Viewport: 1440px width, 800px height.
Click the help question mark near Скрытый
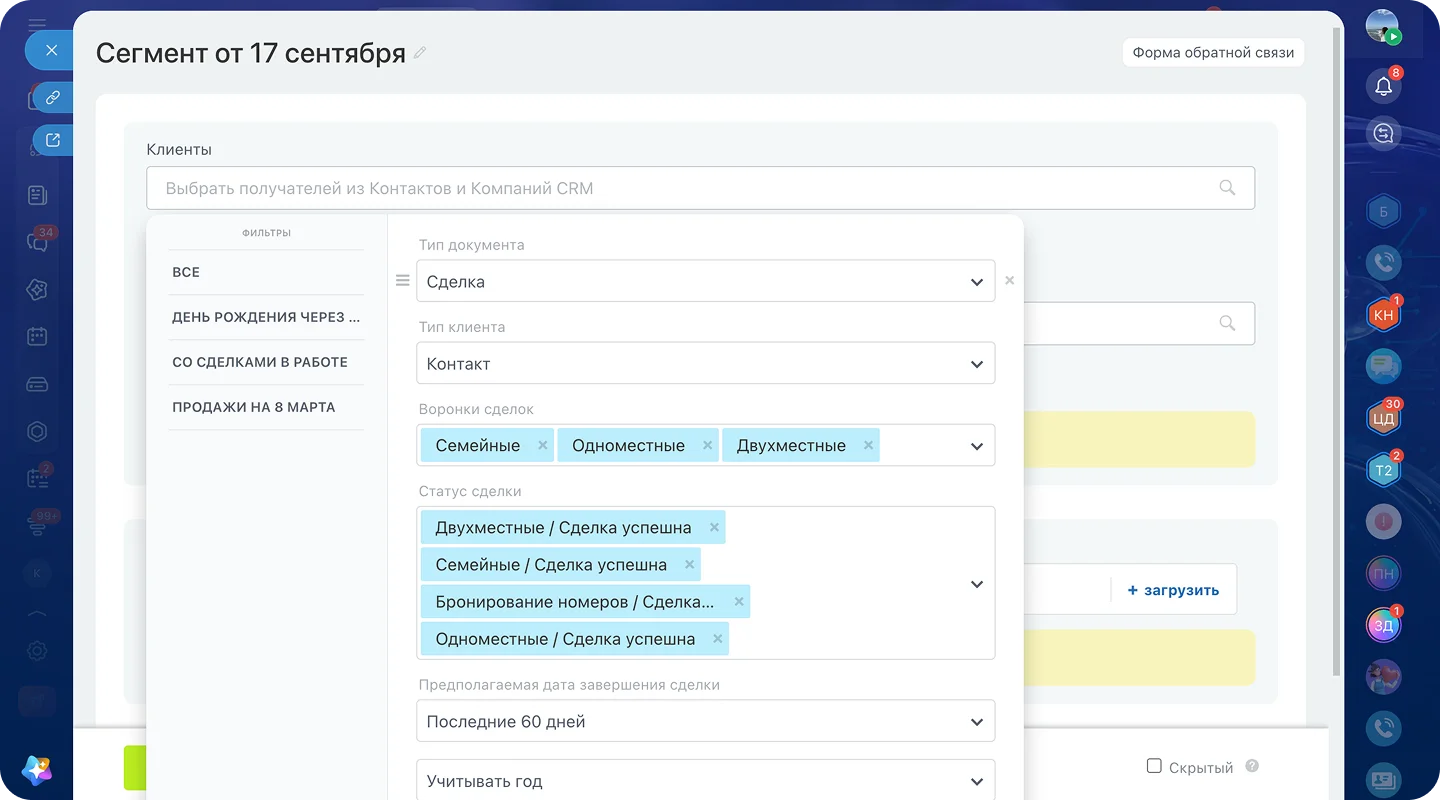pos(1252,766)
